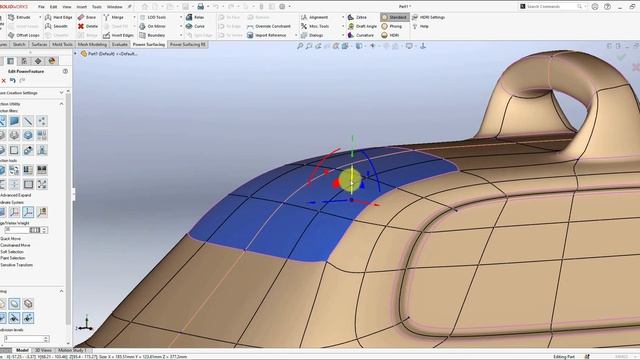The width and height of the screenshot is (640, 360).
Task: Toggle the Constrained Move option
Action: click(15, 245)
